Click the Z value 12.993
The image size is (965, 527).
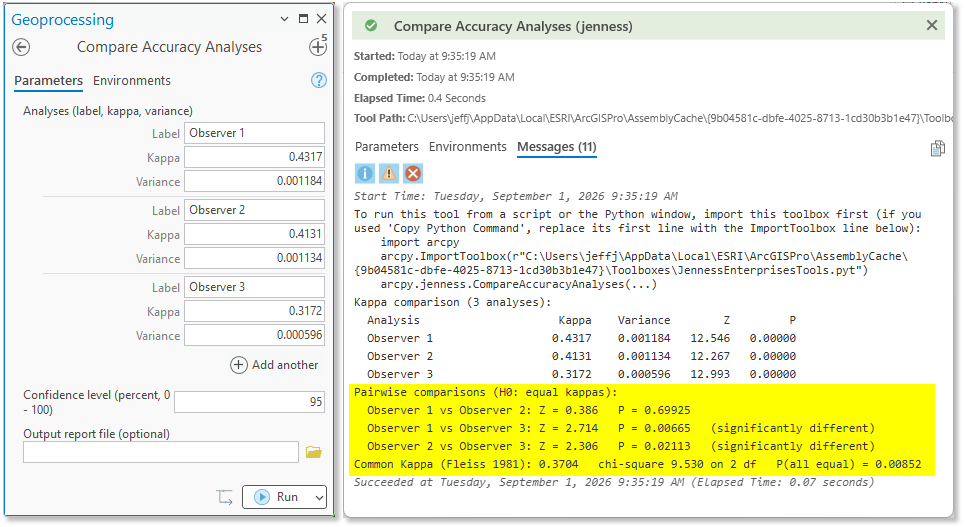[710, 374]
